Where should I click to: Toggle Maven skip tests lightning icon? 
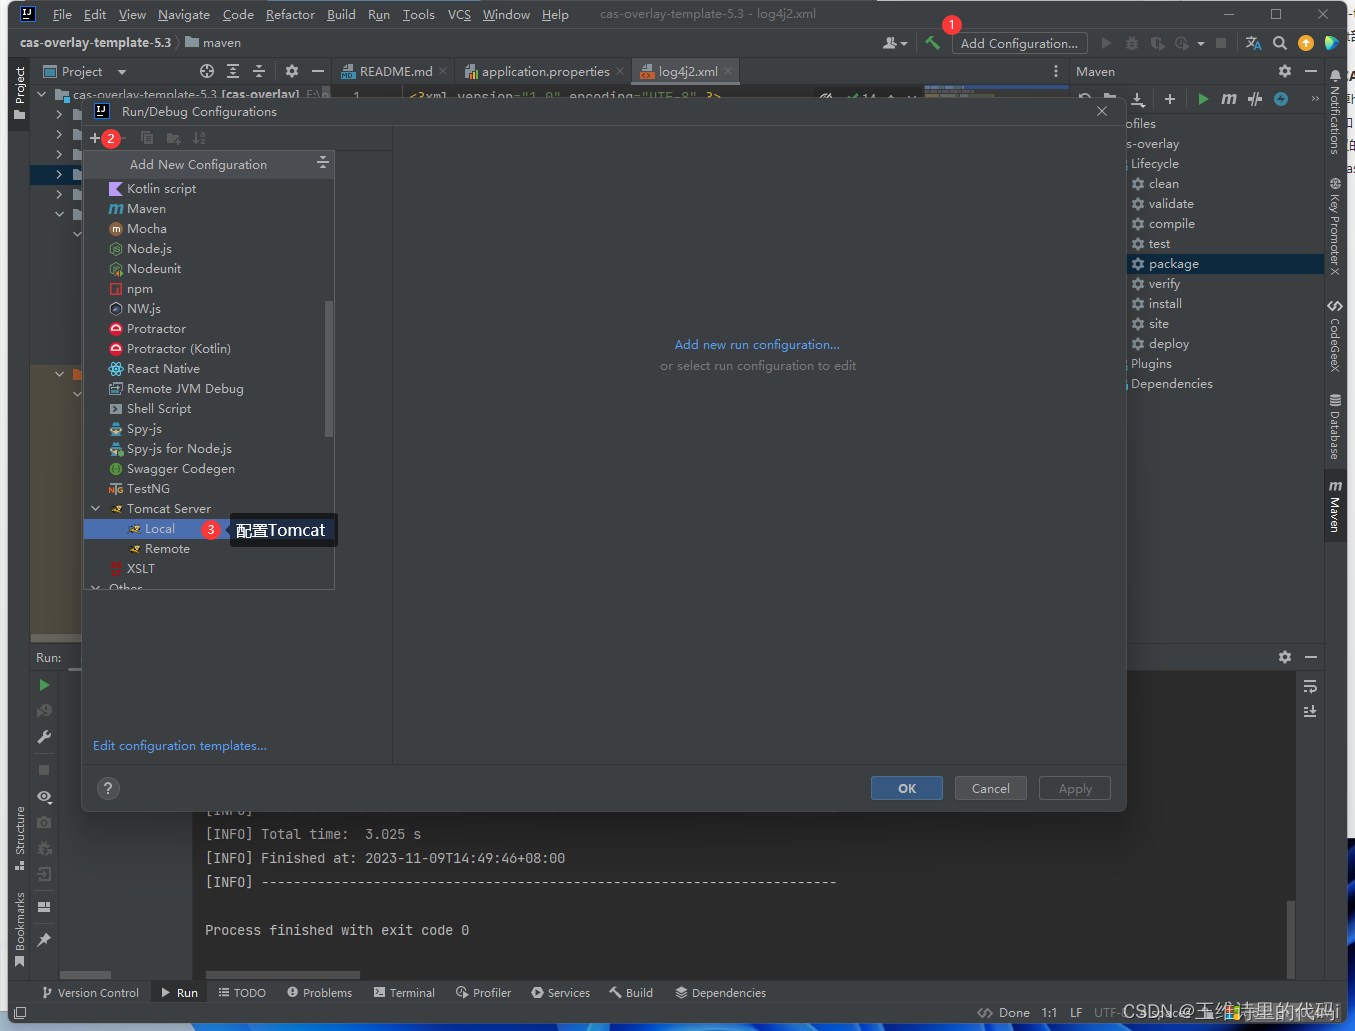point(1281,99)
